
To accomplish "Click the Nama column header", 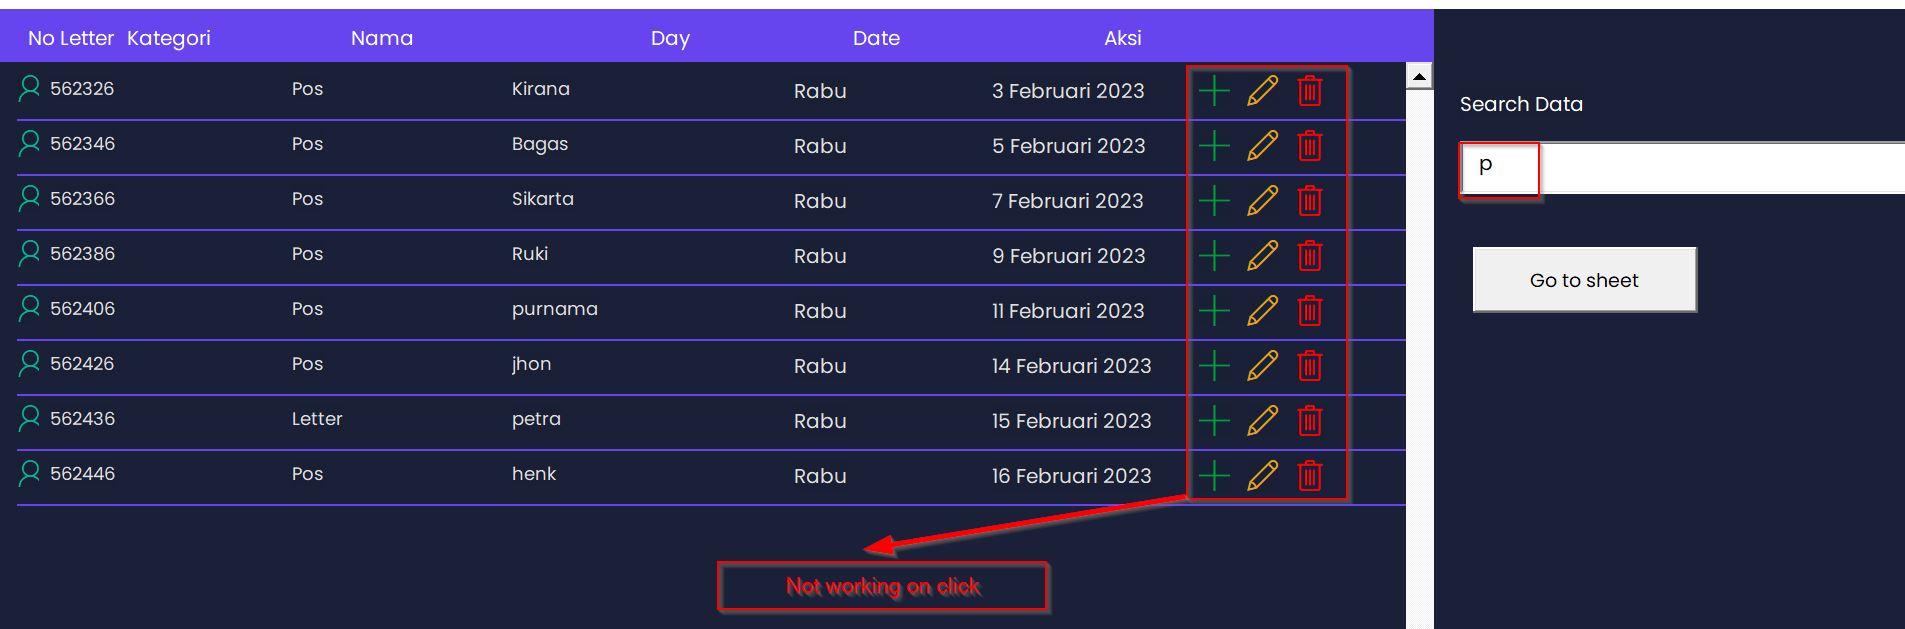I will pos(381,38).
